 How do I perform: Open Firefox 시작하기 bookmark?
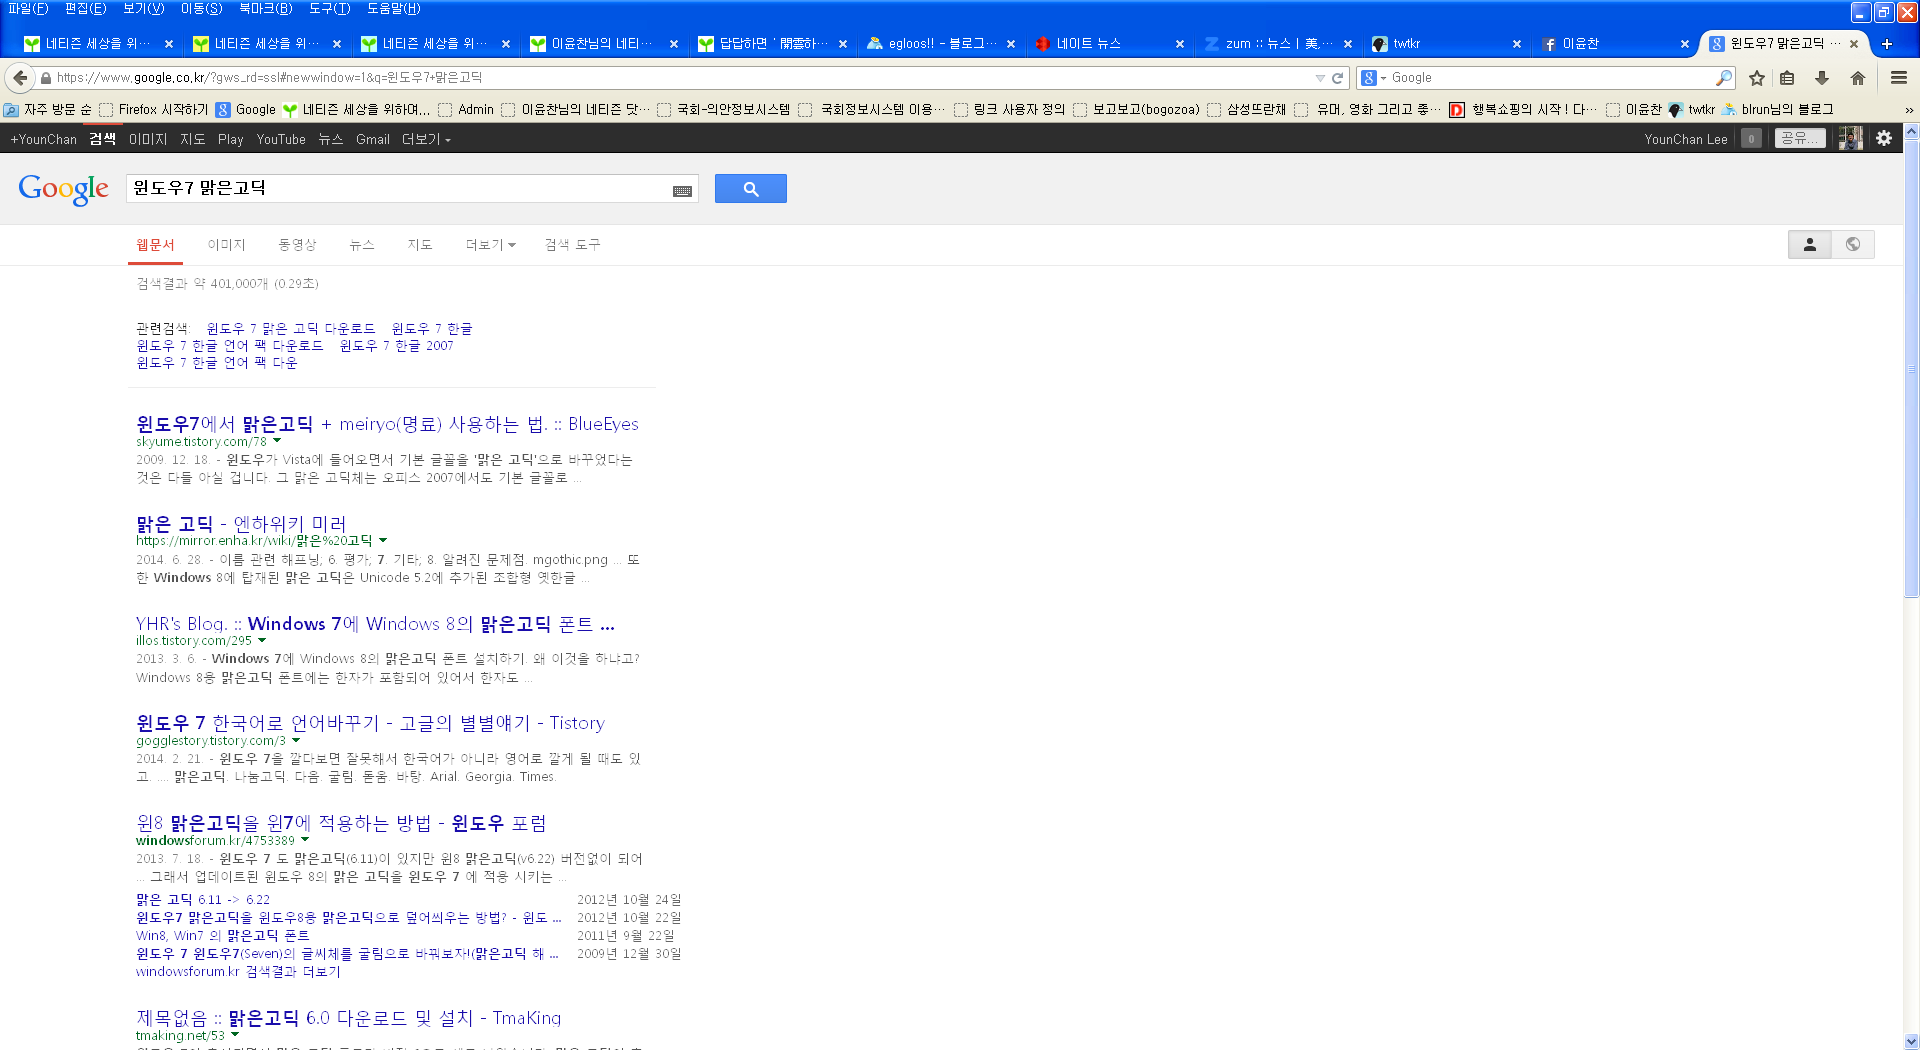[x=154, y=110]
